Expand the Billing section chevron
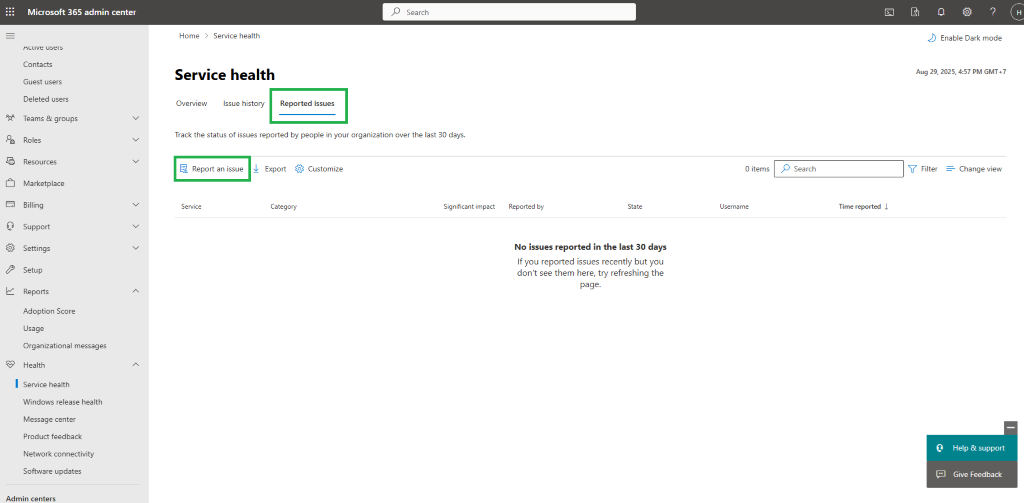 136,204
